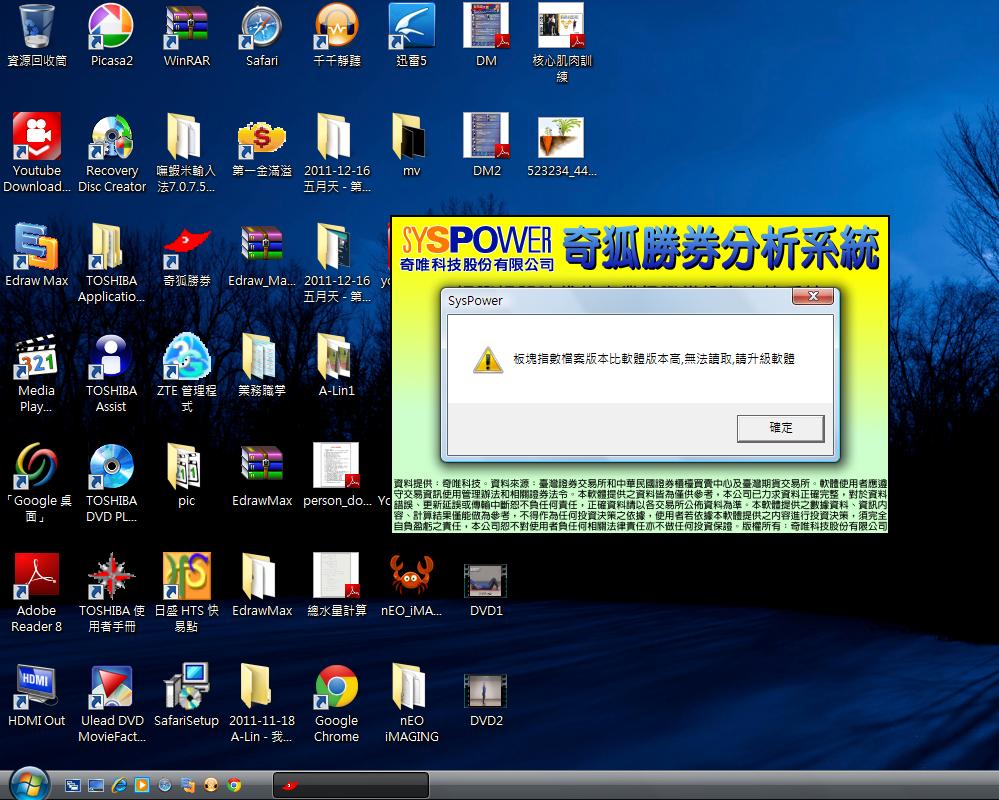This screenshot has width=999, height=800.
Task: Activate the 奇狐勝券 taskbar button
Action: 350,785
